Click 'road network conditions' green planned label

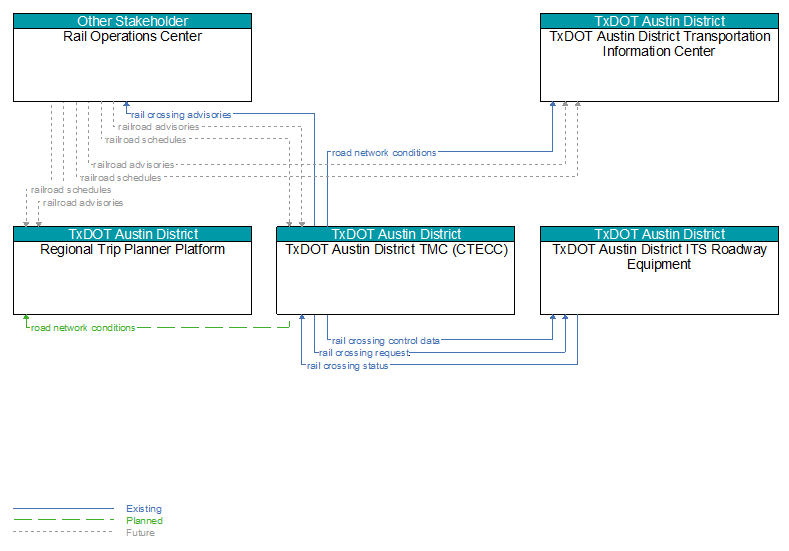pos(83,328)
